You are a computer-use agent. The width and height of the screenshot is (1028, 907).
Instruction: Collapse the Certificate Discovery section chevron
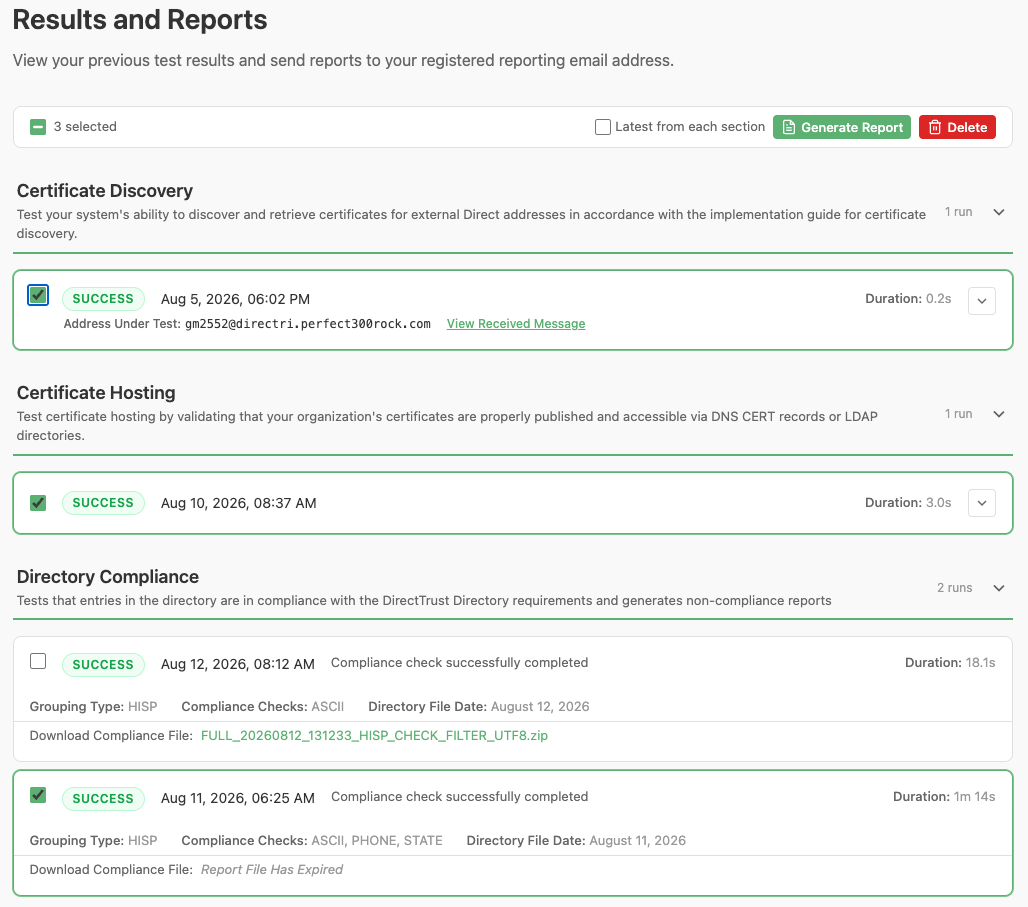pos(998,212)
